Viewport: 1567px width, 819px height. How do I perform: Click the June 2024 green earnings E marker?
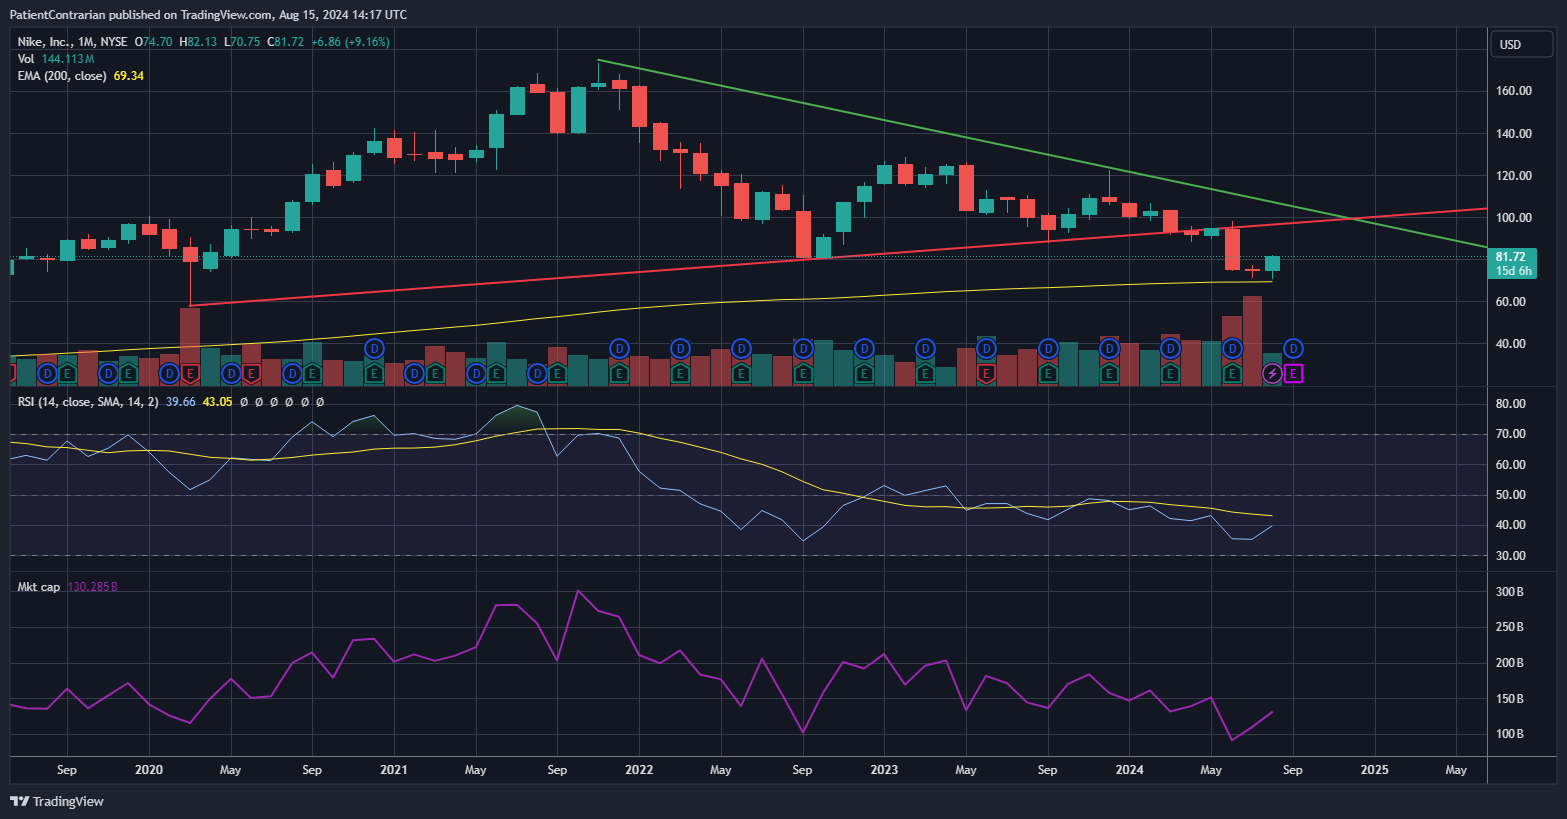click(1232, 374)
